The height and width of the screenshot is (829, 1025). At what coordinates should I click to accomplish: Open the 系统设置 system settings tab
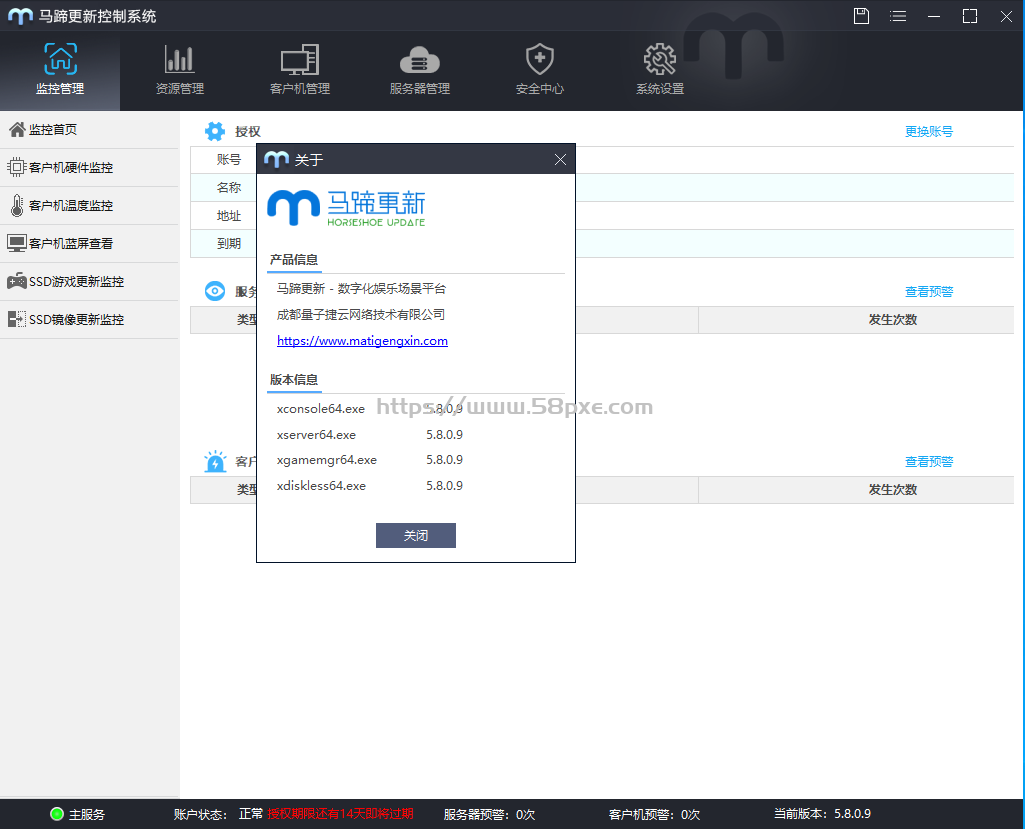click(x=660, y=70)
